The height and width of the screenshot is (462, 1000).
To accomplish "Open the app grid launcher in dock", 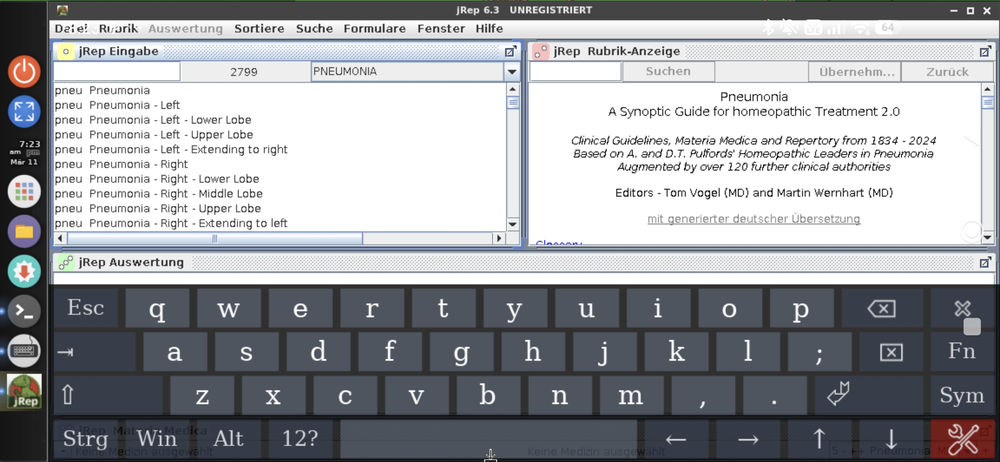I will pos(24,190).
